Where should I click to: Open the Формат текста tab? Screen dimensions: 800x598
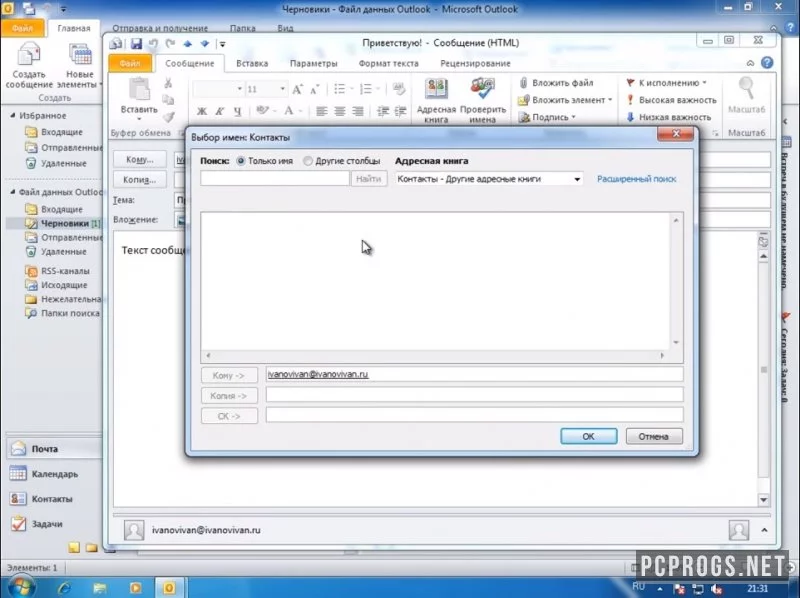(x=388, y=63)
